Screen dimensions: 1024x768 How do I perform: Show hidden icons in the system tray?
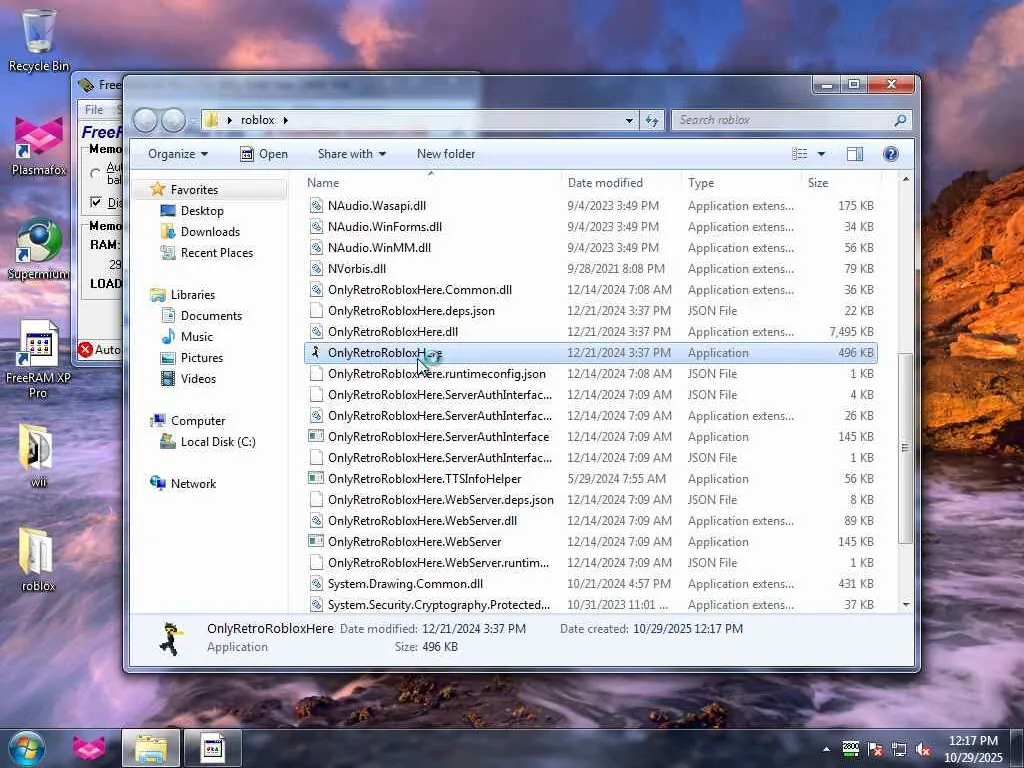[x=826, y=750]
